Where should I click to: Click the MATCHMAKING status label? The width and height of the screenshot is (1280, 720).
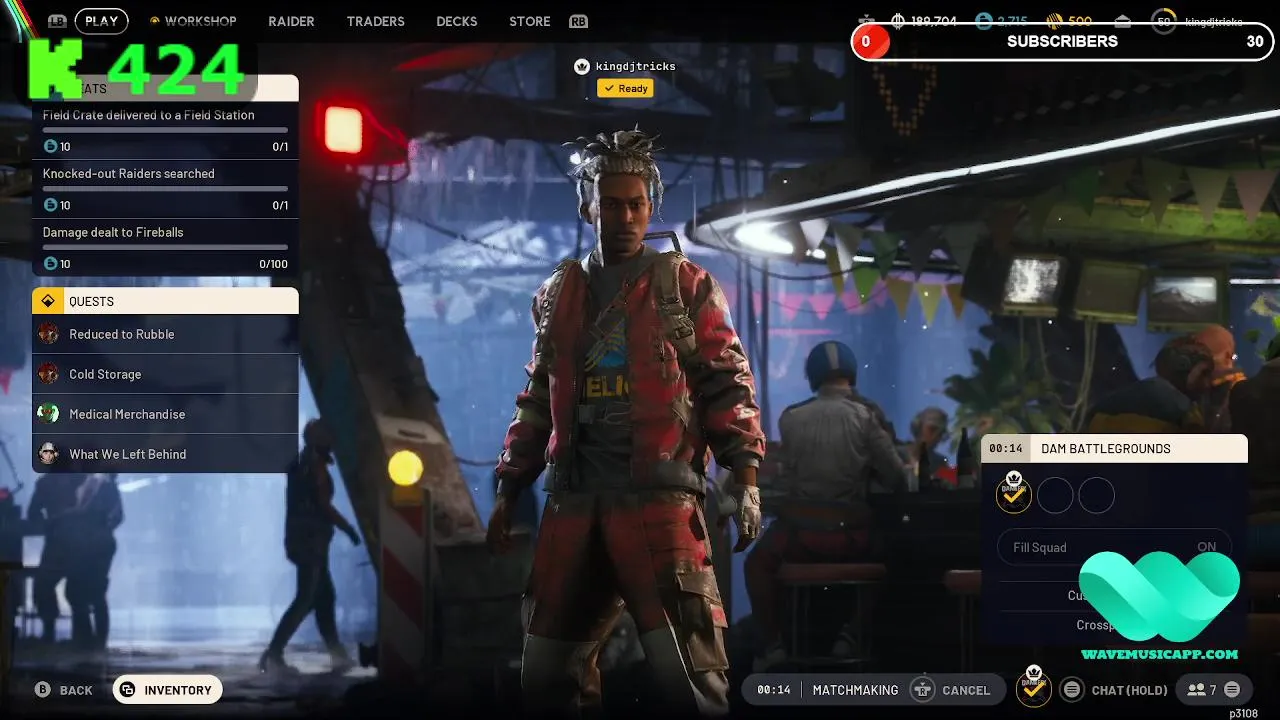pos(855,690)
